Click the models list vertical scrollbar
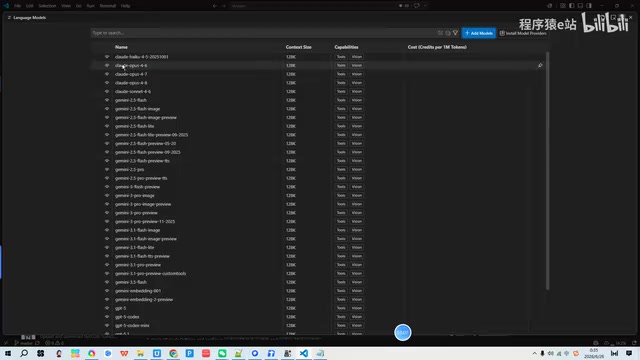 547,171
